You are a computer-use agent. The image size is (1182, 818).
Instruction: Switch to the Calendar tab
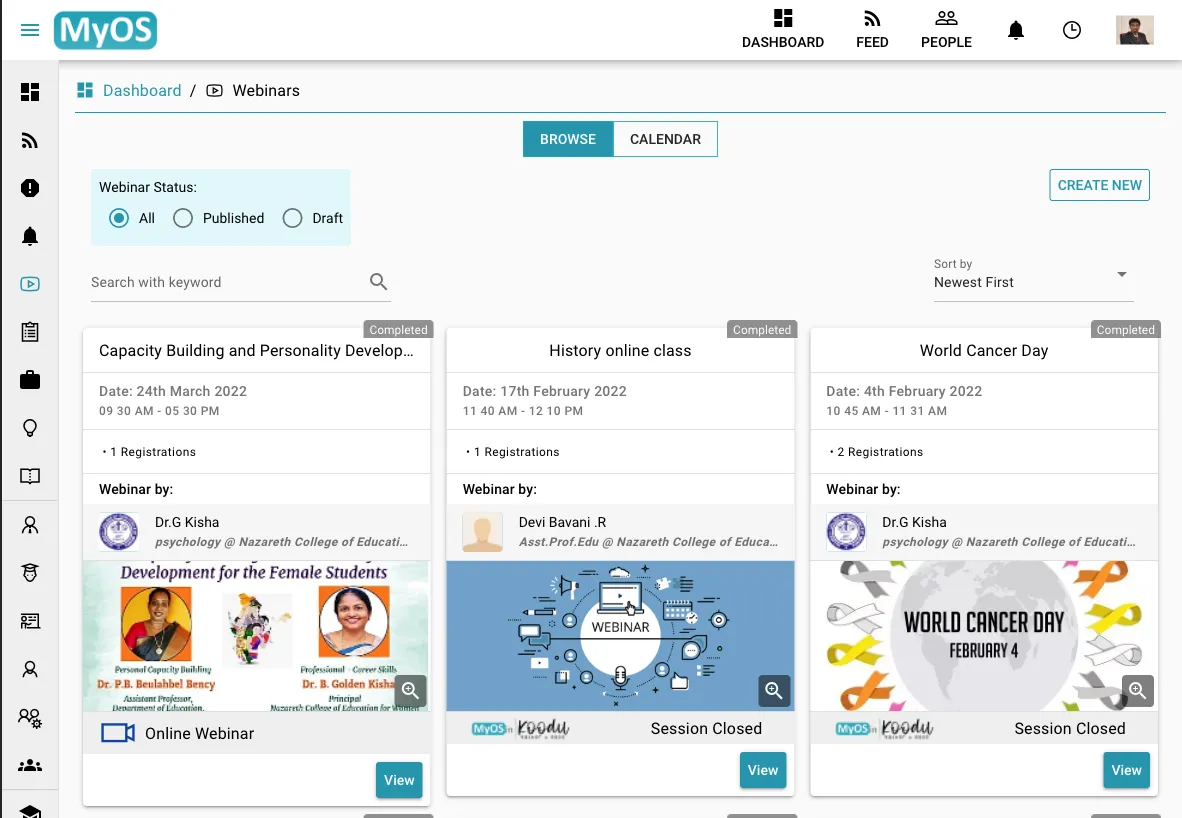click(x=666, y=139)
